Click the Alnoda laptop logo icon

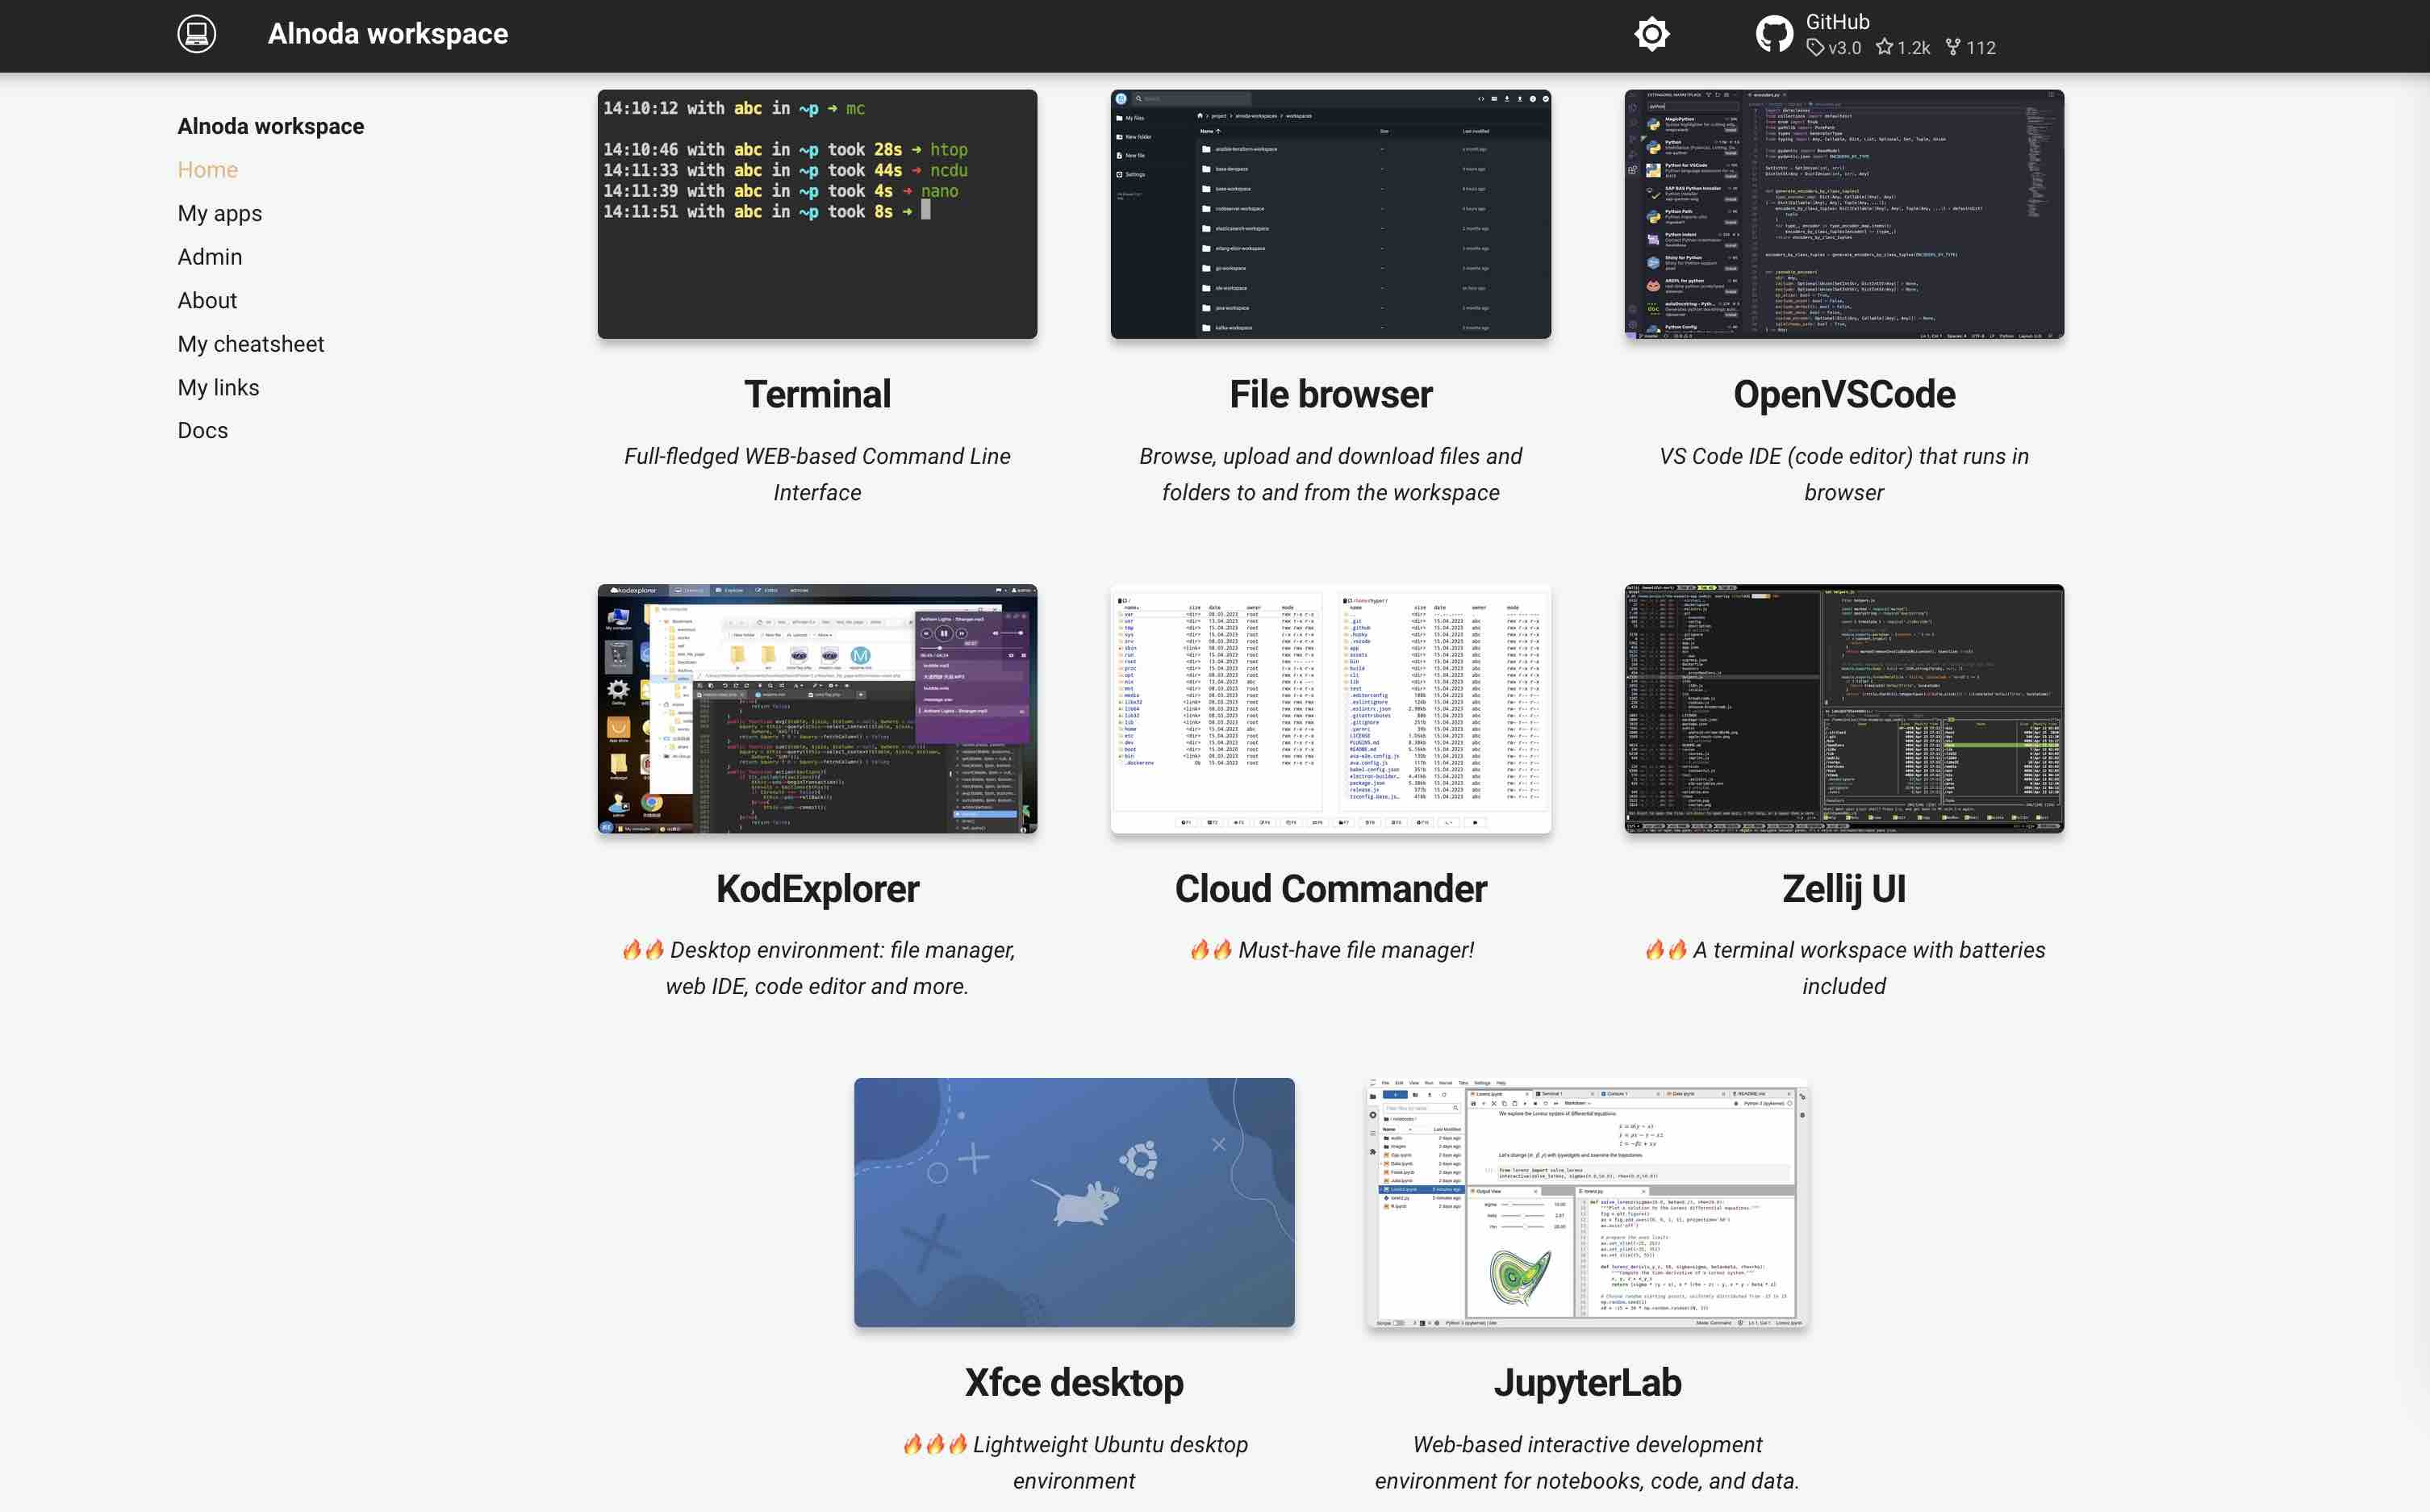click(x=197, y=34)
